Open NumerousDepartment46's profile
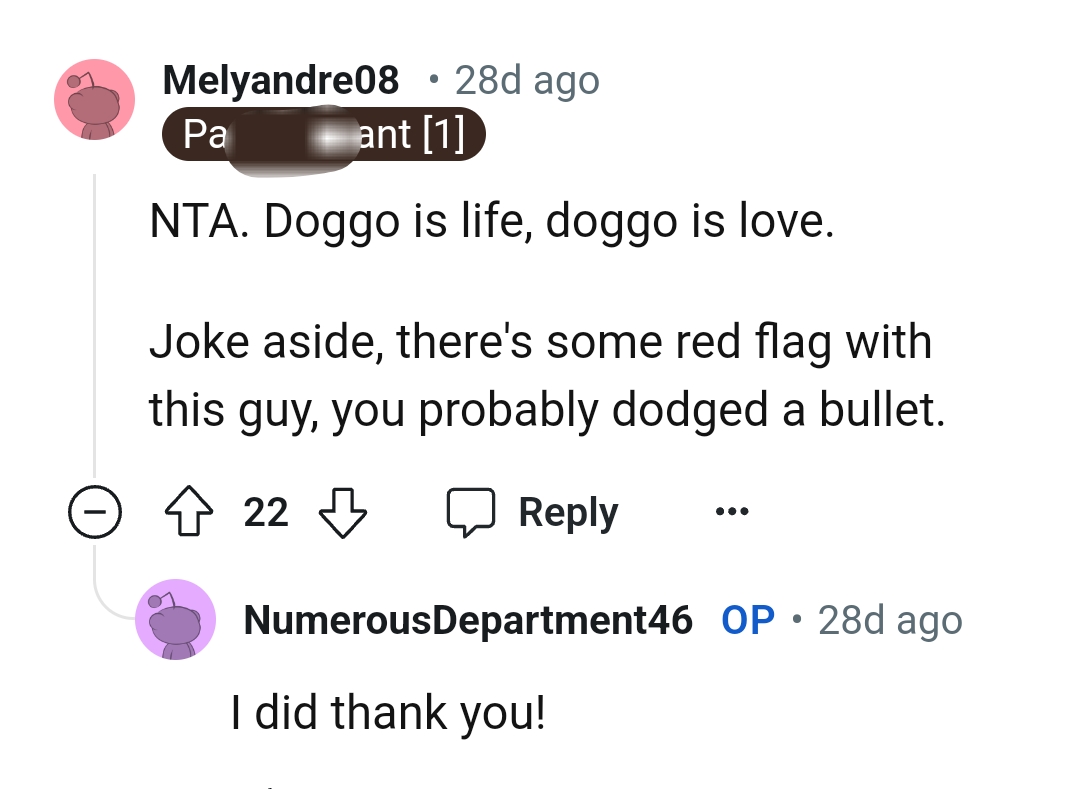 tap(468, 620)
